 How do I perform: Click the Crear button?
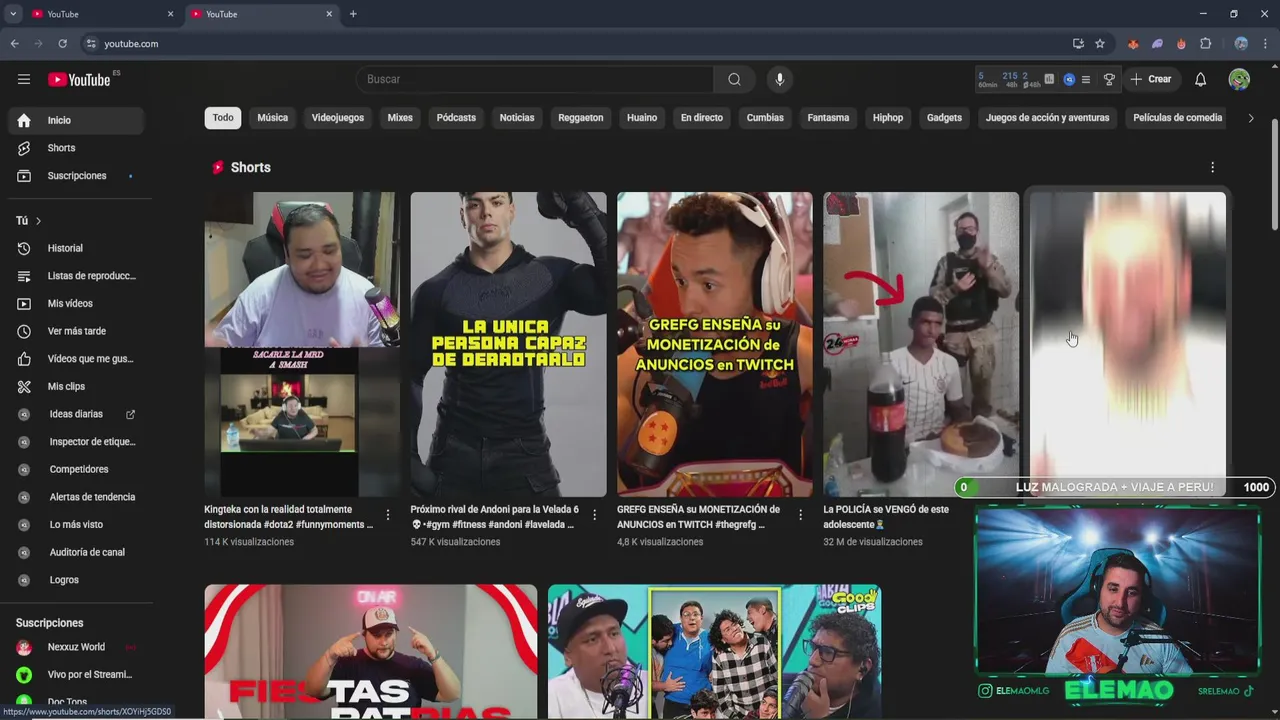pos(1150,79)
